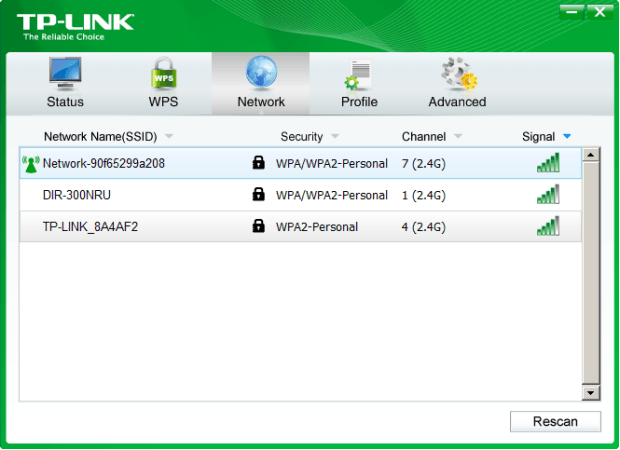Click the network list scrollbar track
The height and width of the screenshot is (450, 620).
click(591, 273)
